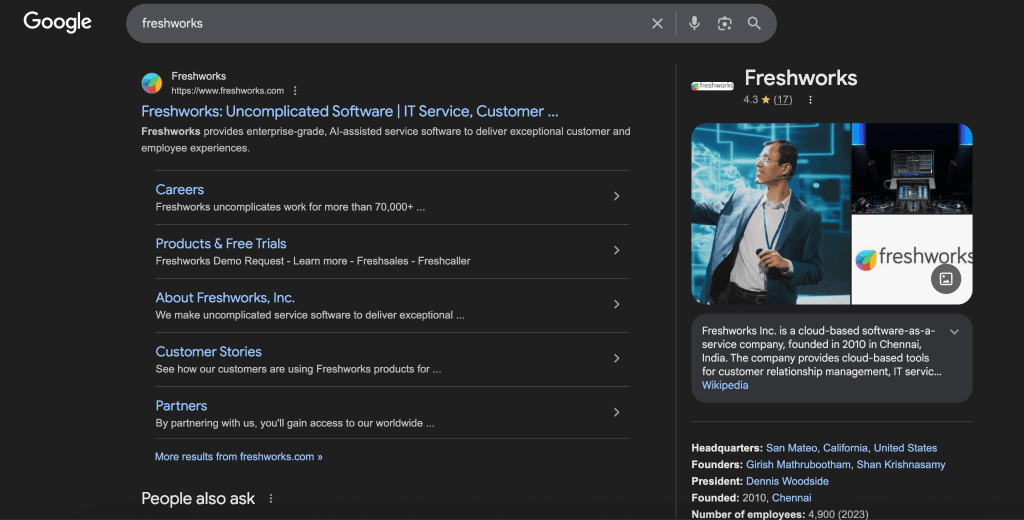Expand the Careers sitelink chevron
The image size is (1024, 520).
coord(616,197)
